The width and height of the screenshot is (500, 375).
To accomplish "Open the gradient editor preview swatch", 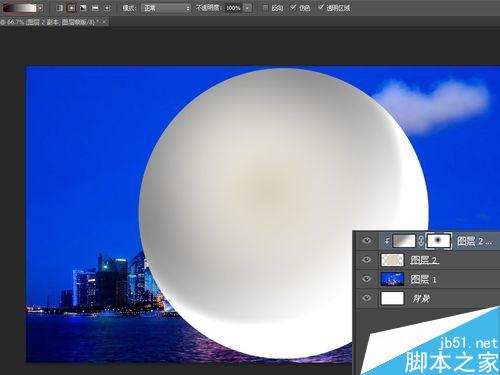I will coord(19,7).
